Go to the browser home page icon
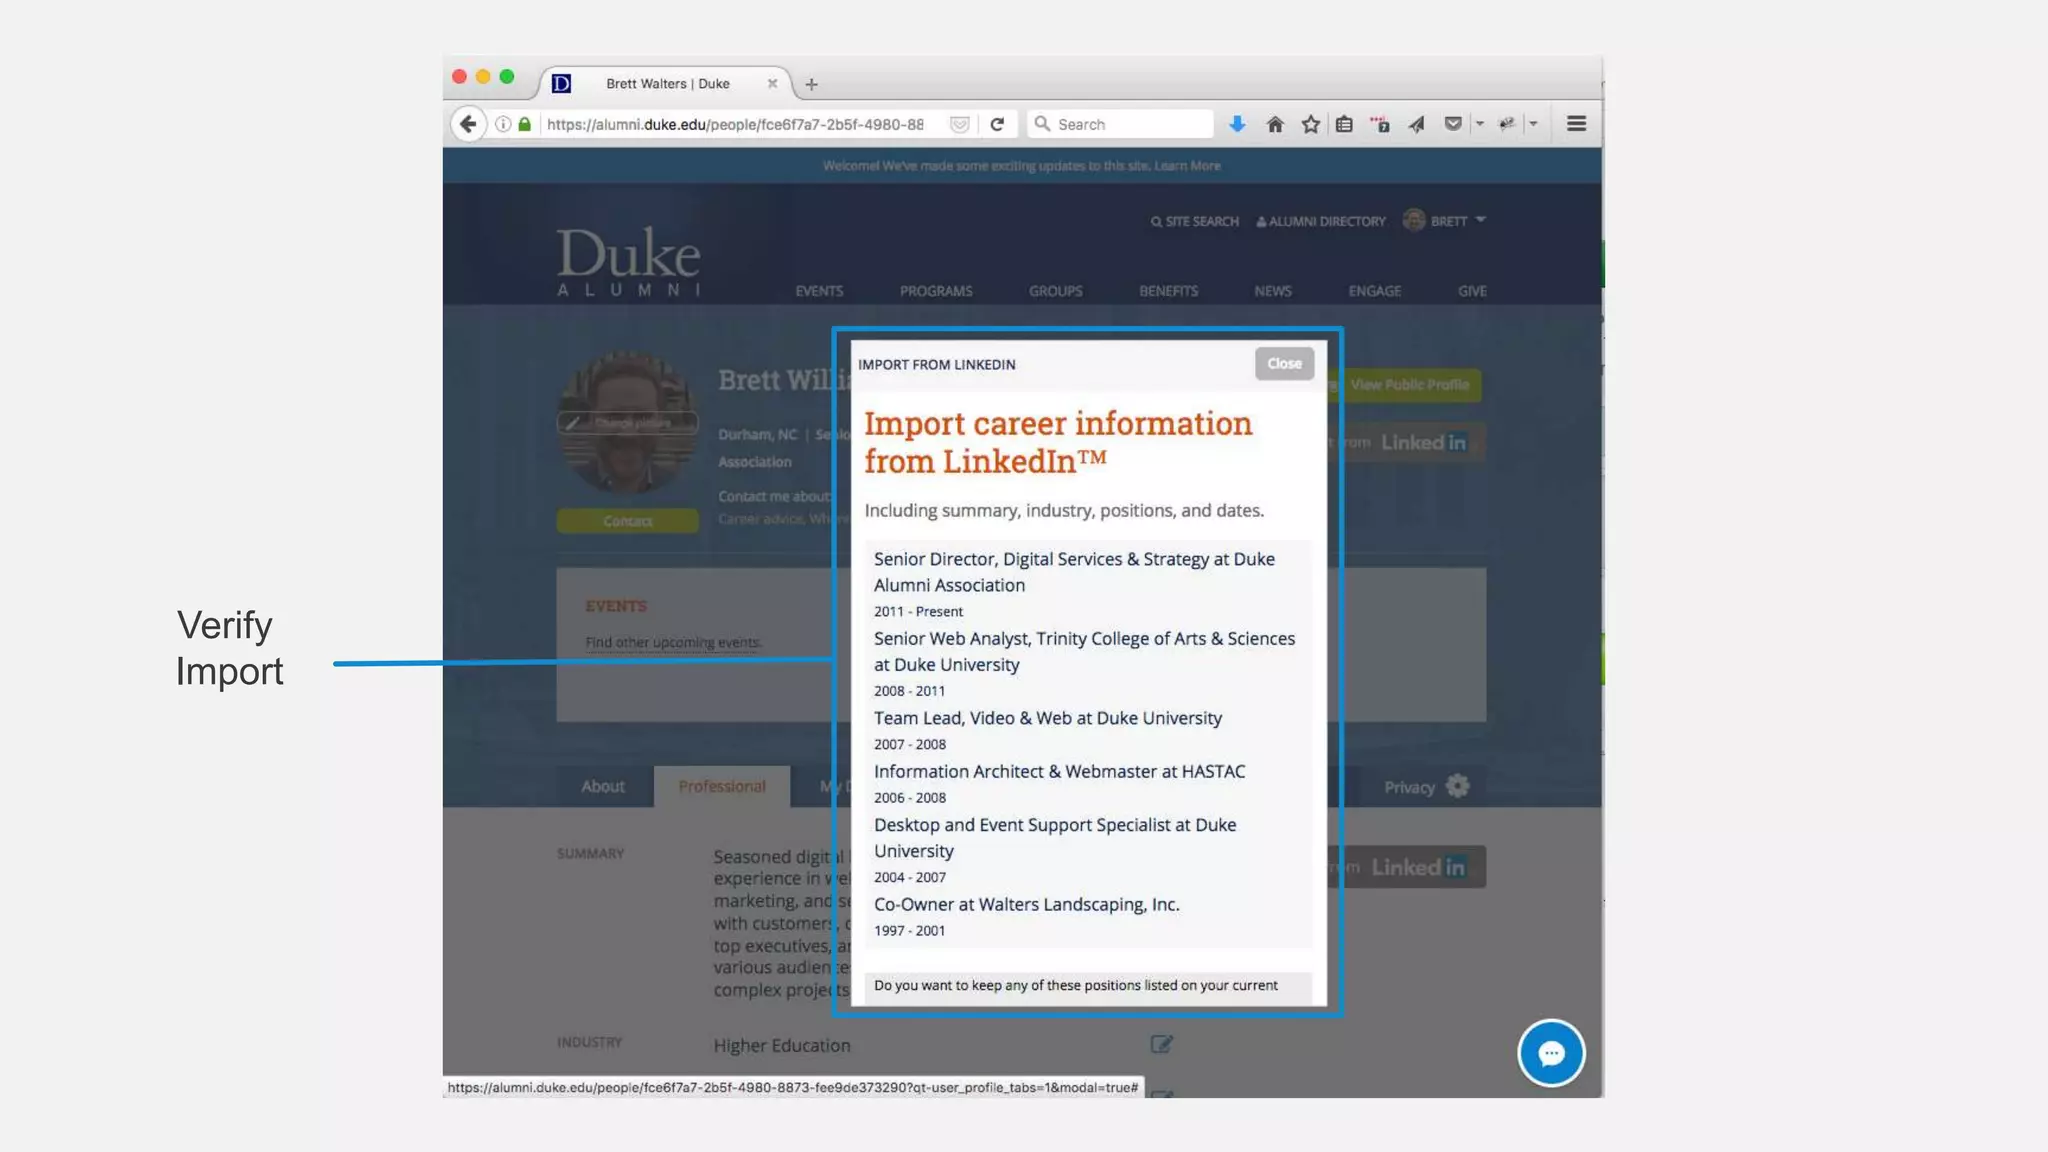 (x=1274, y=124)
